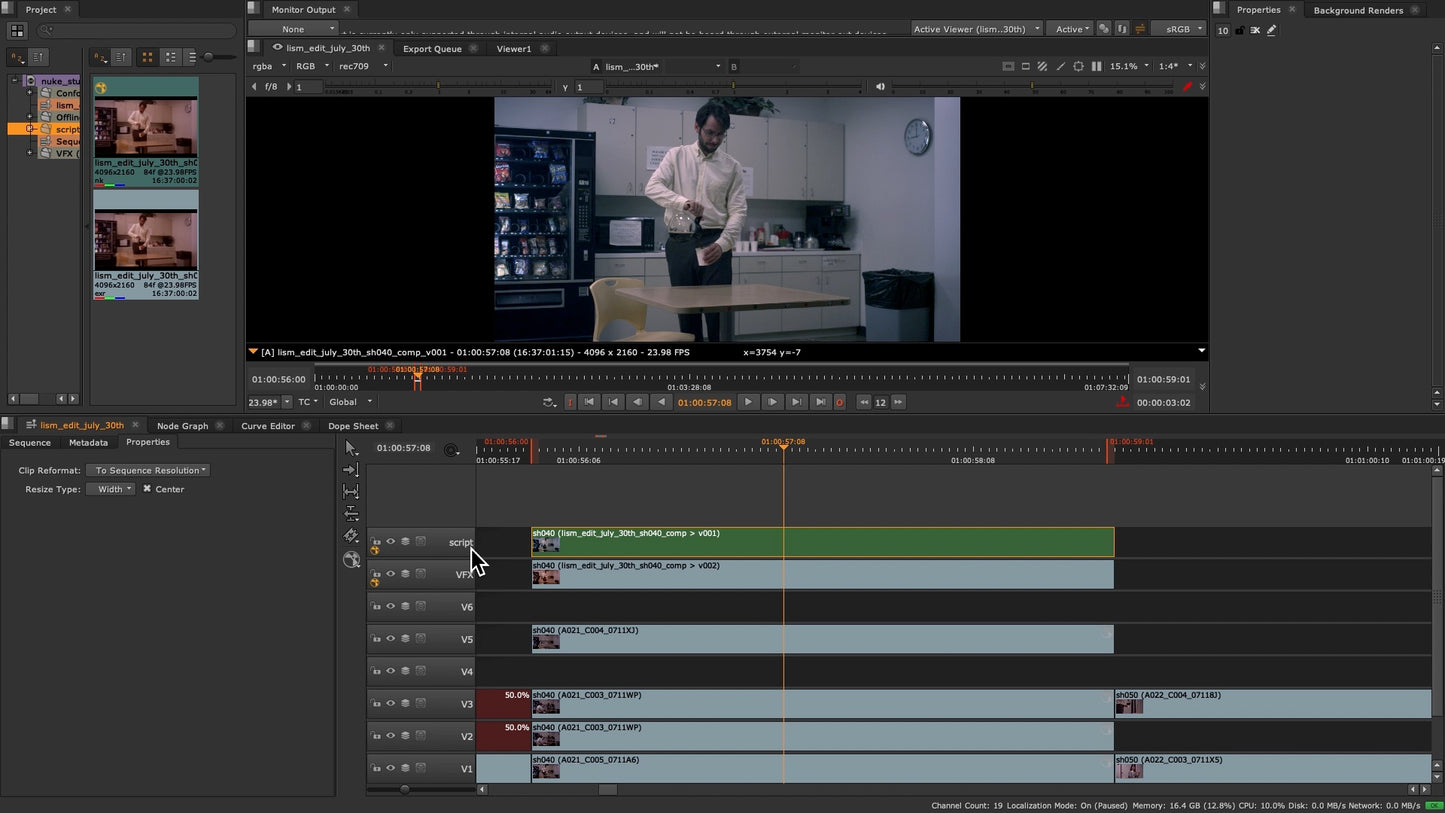The width and height of the screenshot is (1445, 813).
Task: Click the viewer audio speaker icon
Action: point(880,87)
